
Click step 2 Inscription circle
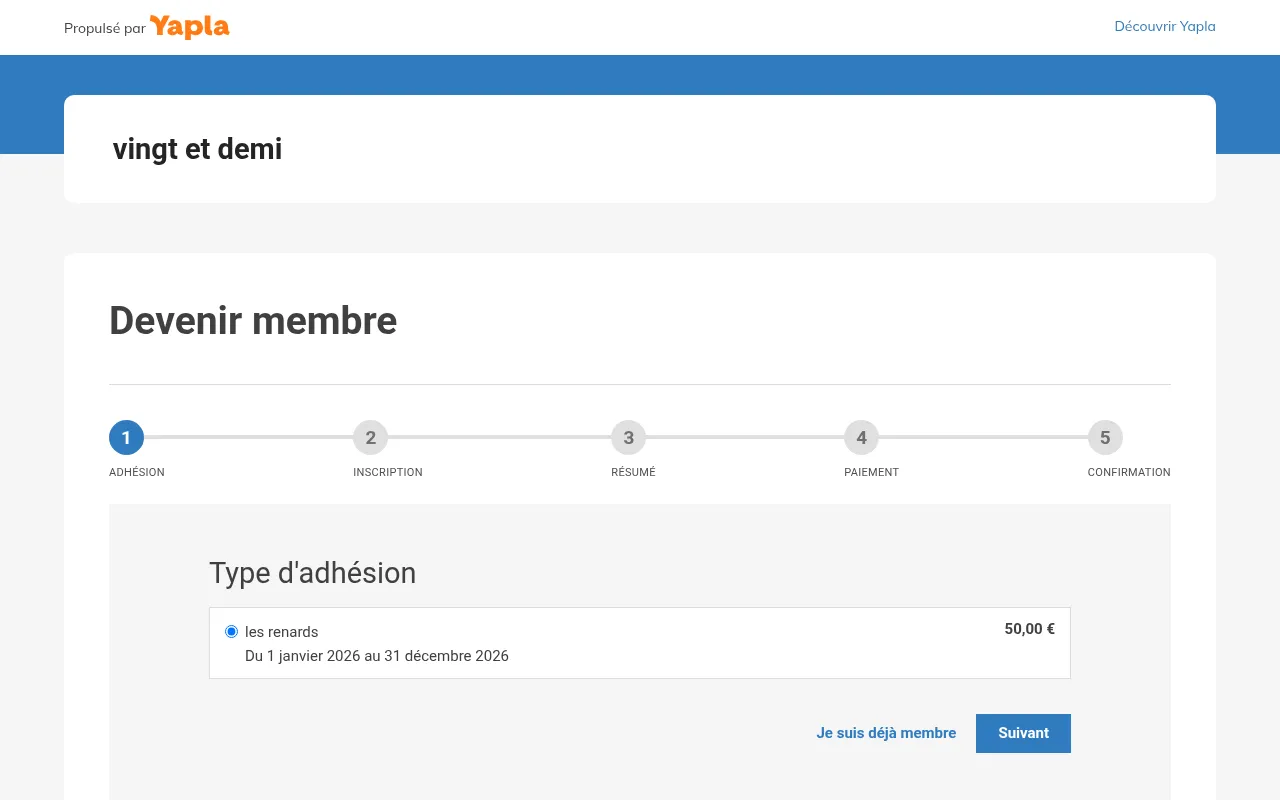click(370, 437)
